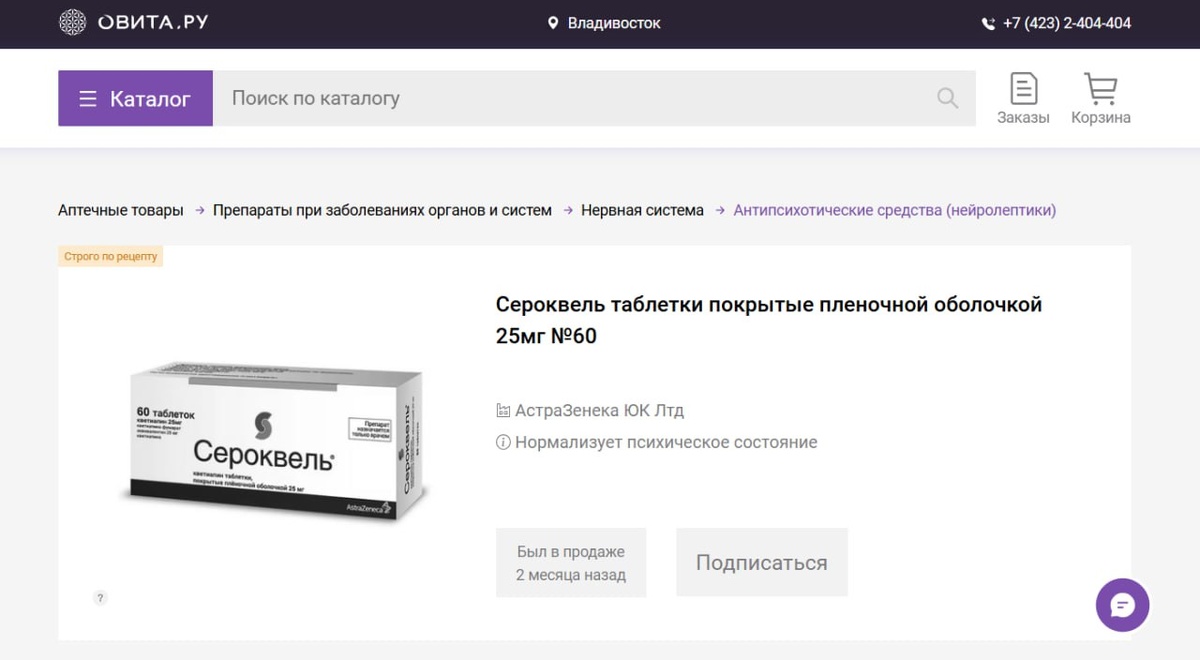The height and width of the screenshot is (660, 1200).
Task: Click the Подписаться button
Action: (762, 563)
